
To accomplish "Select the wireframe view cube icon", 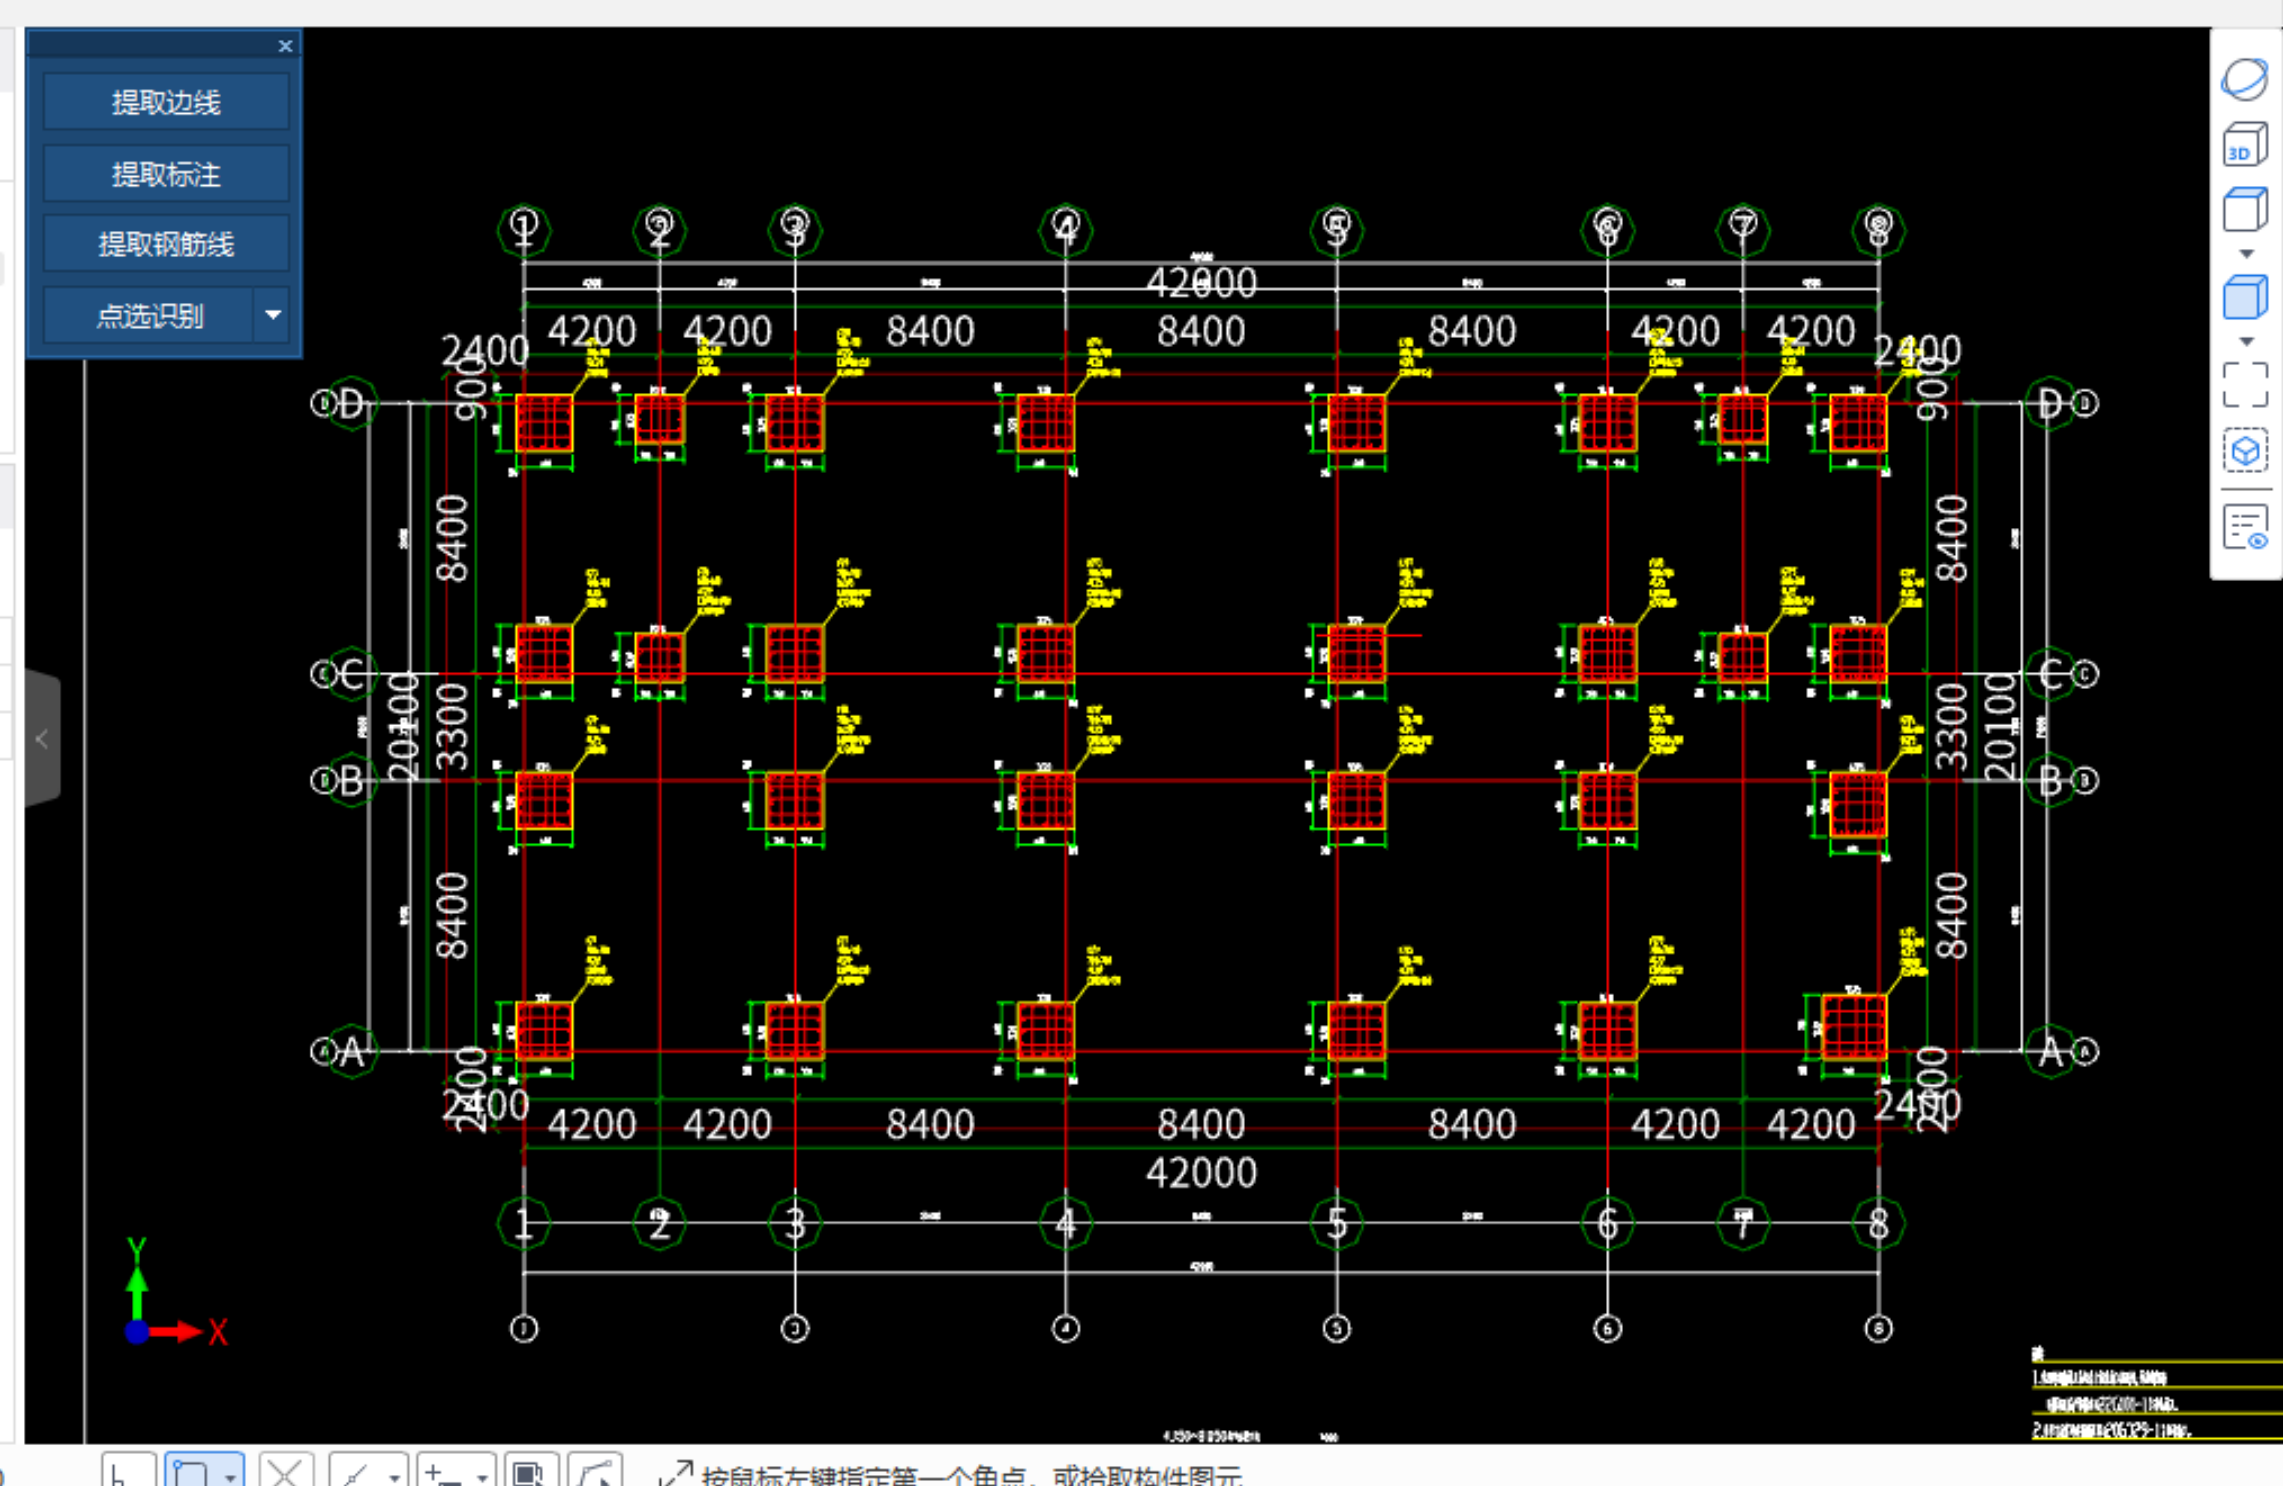I will pos(2245,210).
